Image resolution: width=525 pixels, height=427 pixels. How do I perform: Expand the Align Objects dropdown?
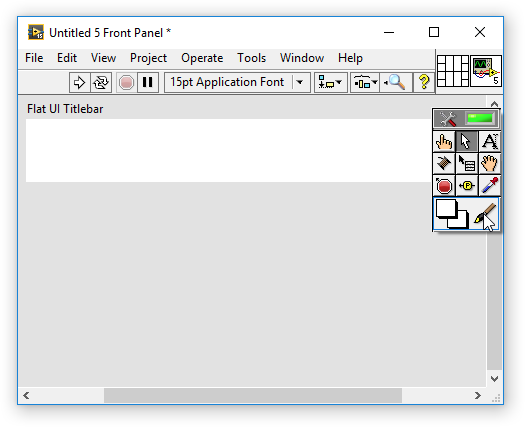coord(330,82)
